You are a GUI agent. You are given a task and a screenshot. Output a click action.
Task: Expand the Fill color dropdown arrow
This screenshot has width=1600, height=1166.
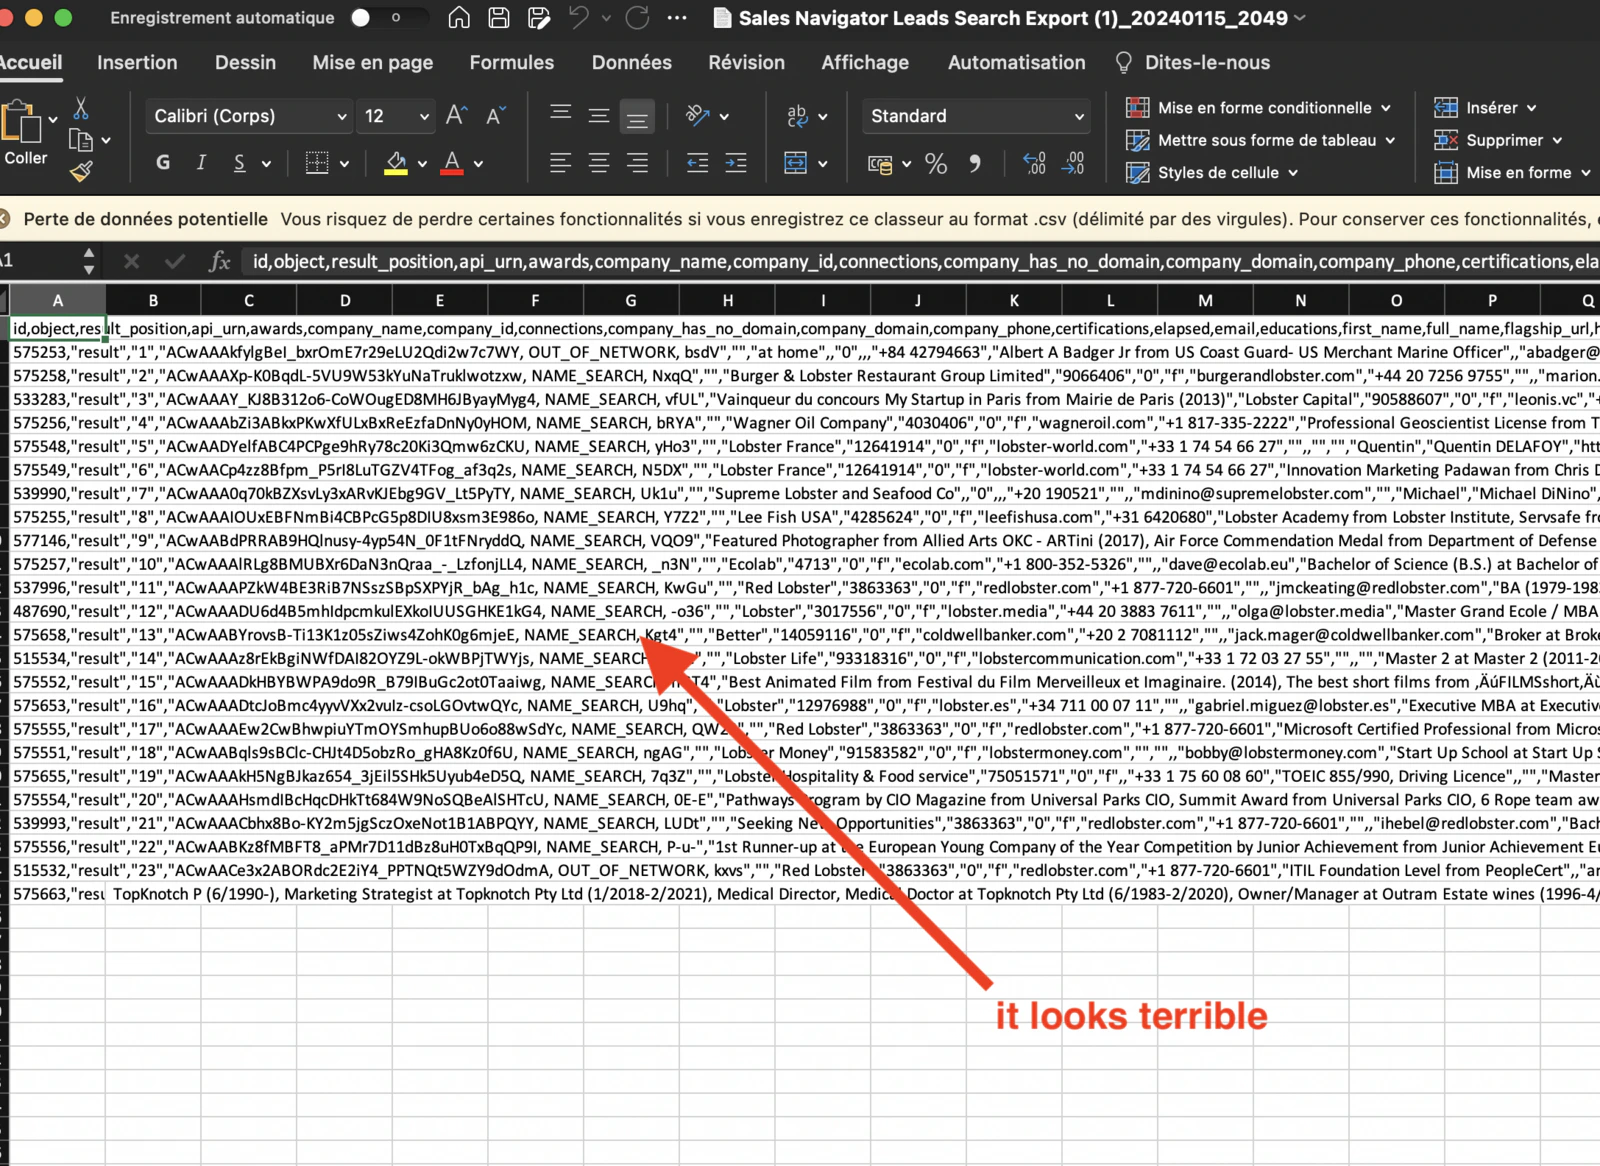click(x=423, y=163)
